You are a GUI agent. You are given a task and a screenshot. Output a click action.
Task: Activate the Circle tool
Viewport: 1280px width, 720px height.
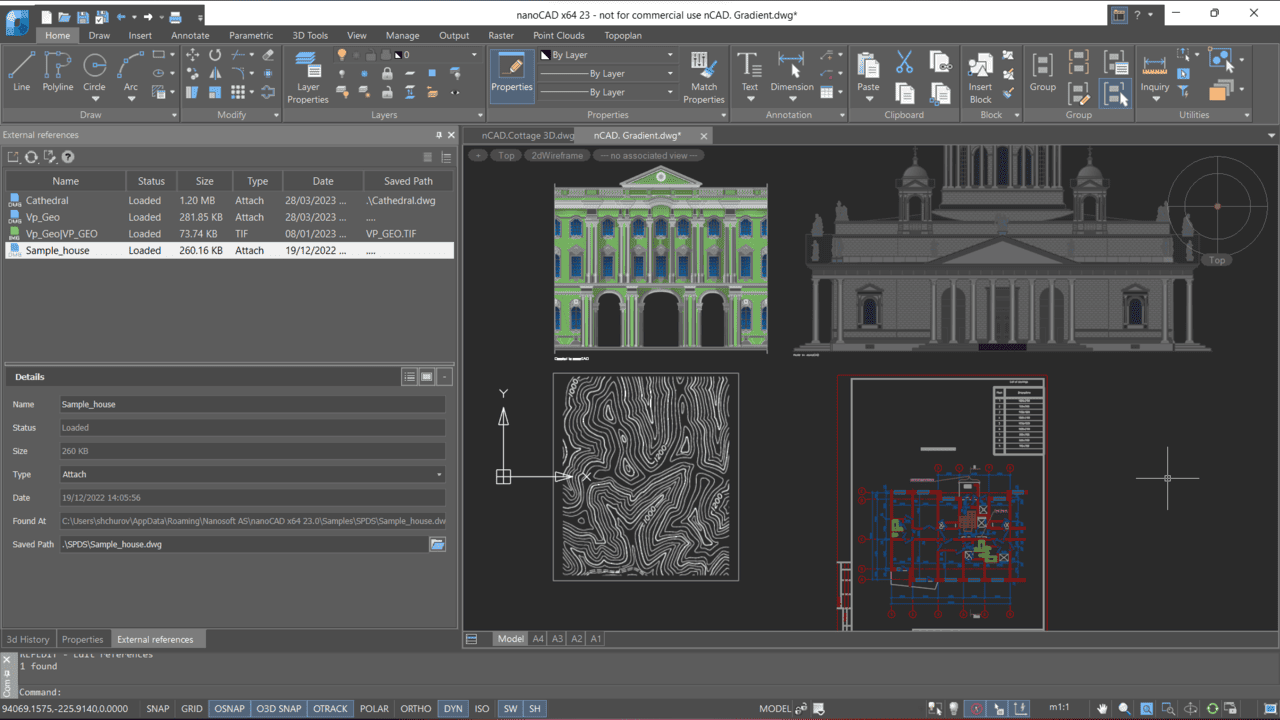pos(94,70)
